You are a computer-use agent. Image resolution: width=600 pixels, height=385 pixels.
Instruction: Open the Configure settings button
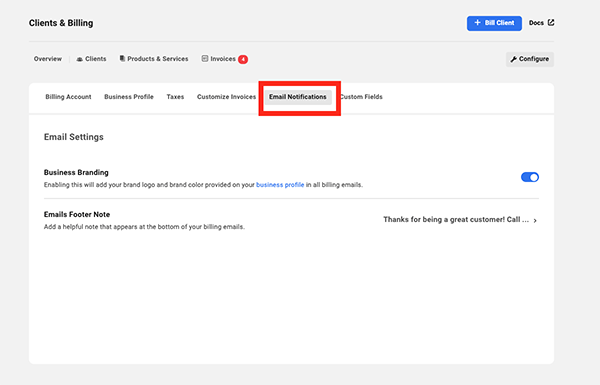(x=530, y=59)
